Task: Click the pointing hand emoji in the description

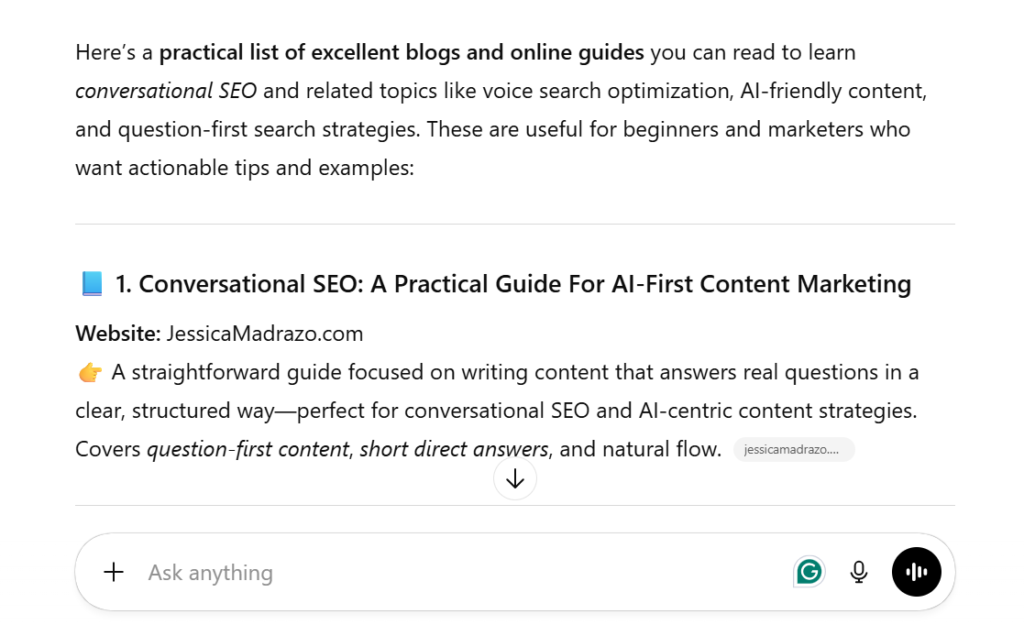Action: click(x=90, y=372)
